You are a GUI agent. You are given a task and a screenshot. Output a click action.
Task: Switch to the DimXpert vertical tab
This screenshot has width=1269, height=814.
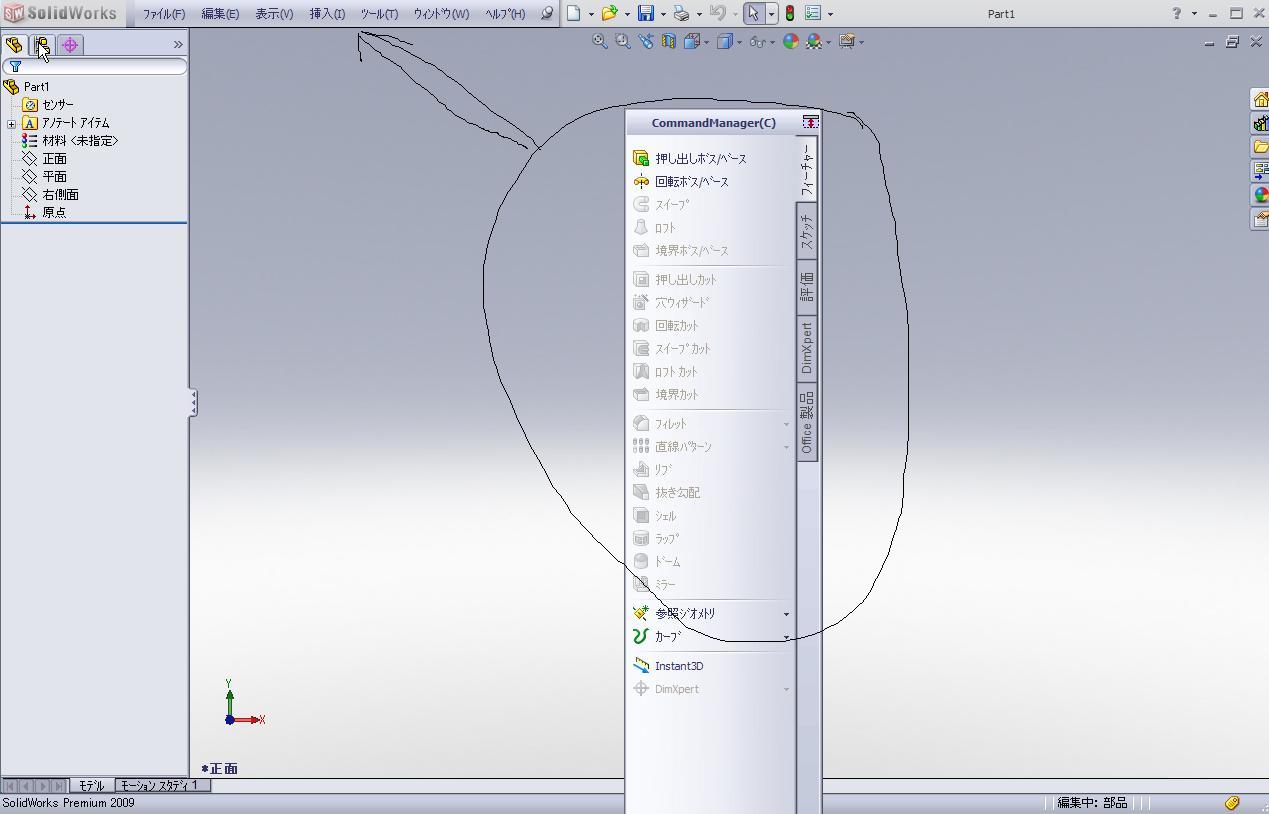tap(807, 348)
